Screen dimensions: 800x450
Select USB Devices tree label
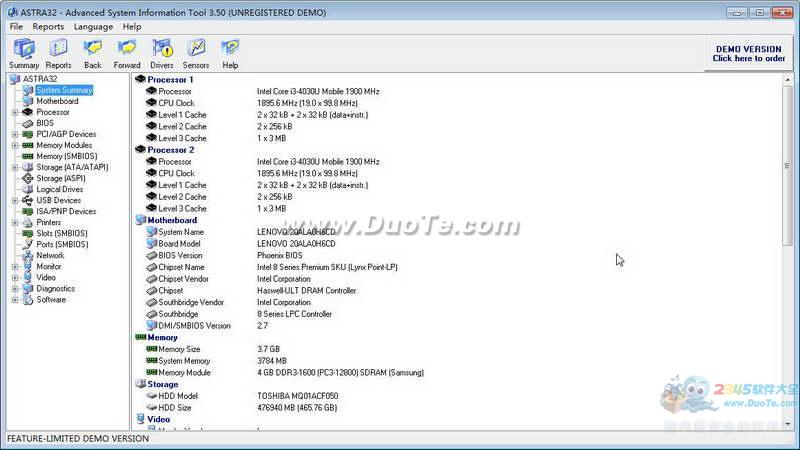tap(58, 201)
